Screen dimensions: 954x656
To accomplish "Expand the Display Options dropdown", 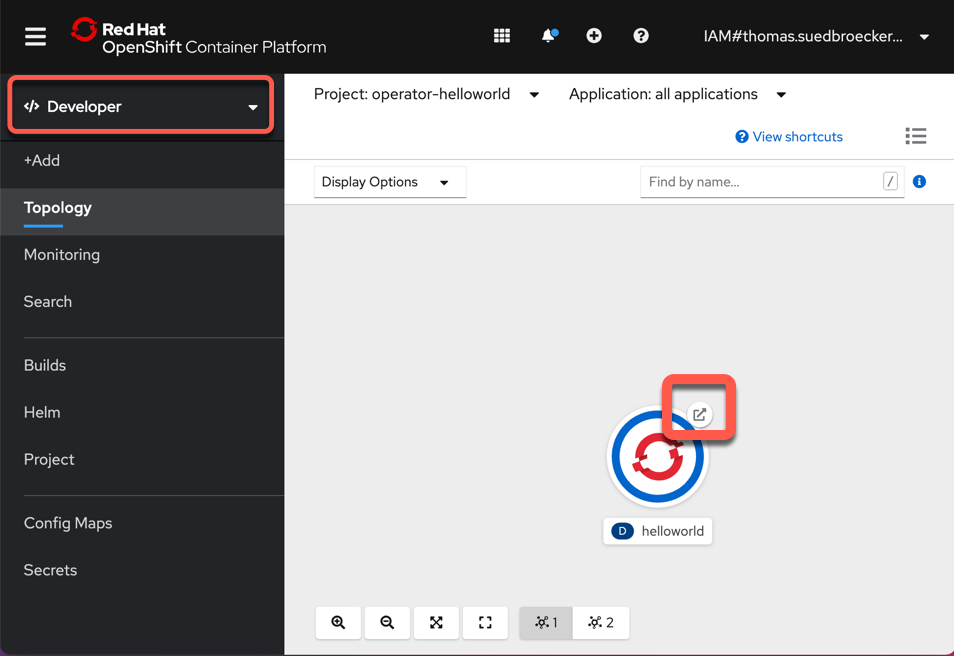I will tap(390, 182).
